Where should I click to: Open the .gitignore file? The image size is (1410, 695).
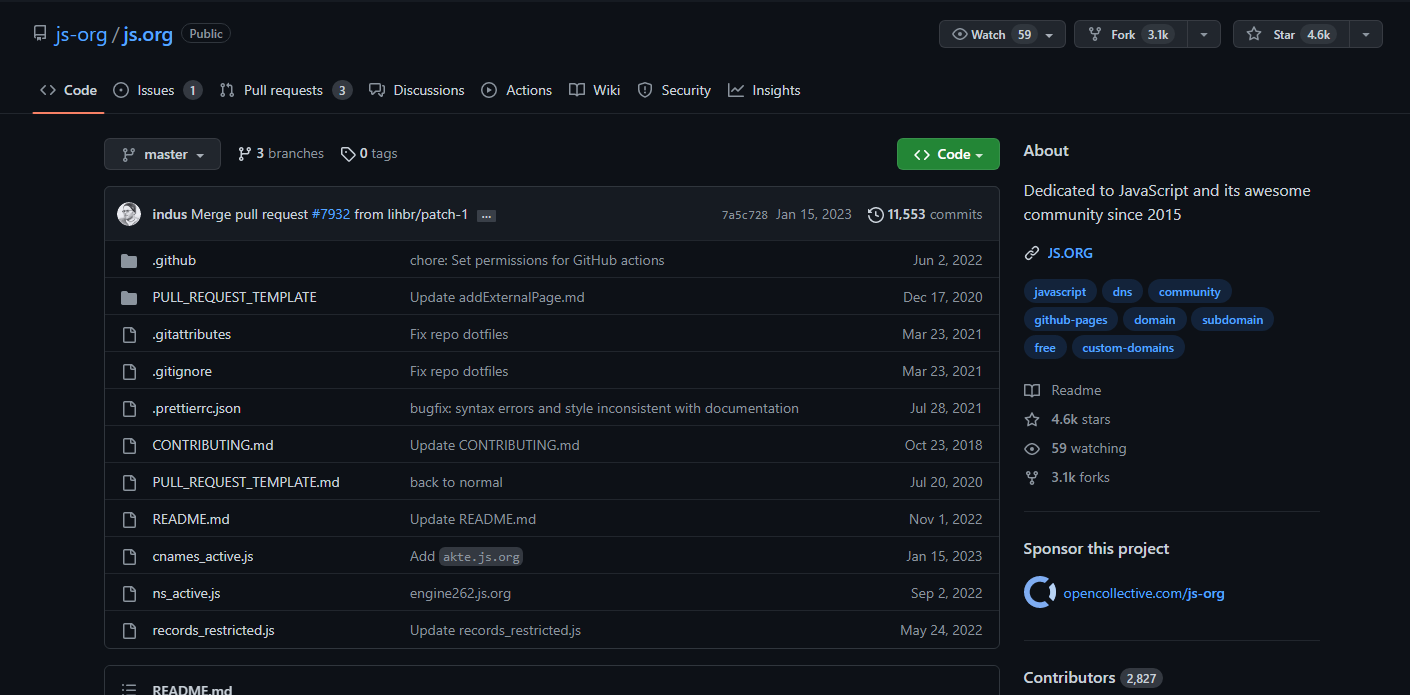coord(182,371)
